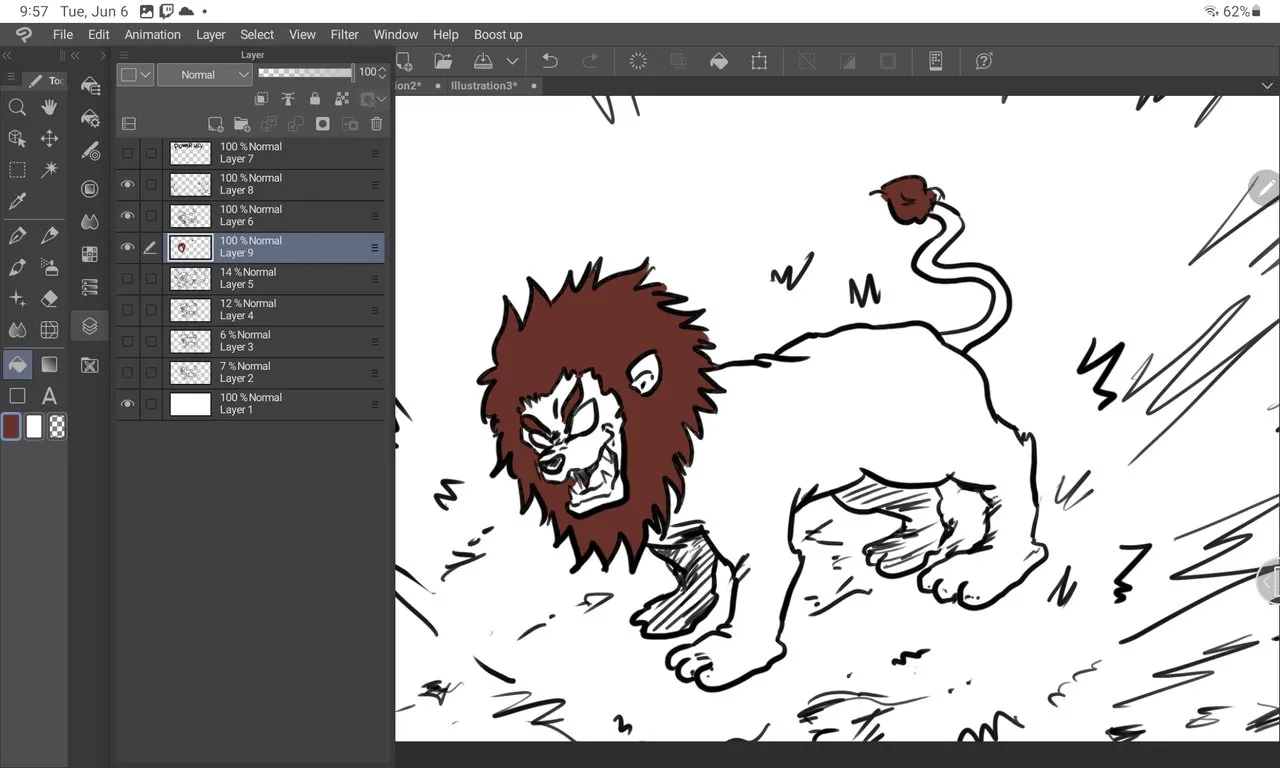Image resolution: width=1280 pixels, height=768 pixels.
Task: Select the Hand move-canvas tool
Action: point(49,107)
